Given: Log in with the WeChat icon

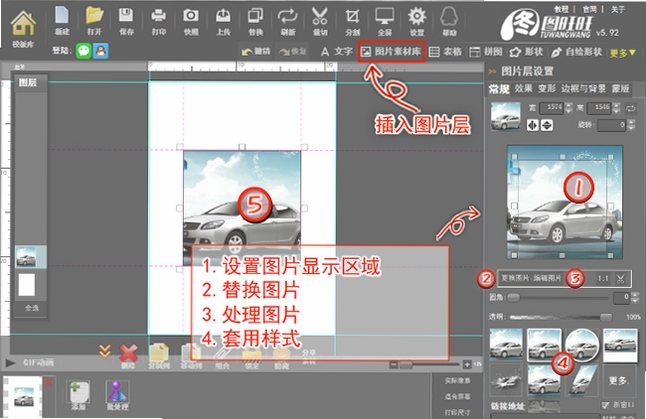Looking at the screenshot, I should tap(84, 51).
